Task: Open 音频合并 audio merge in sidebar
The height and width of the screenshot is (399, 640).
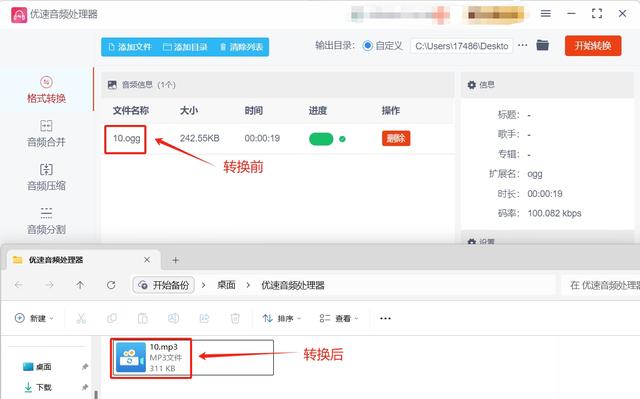Action: [x=46, y=133]
